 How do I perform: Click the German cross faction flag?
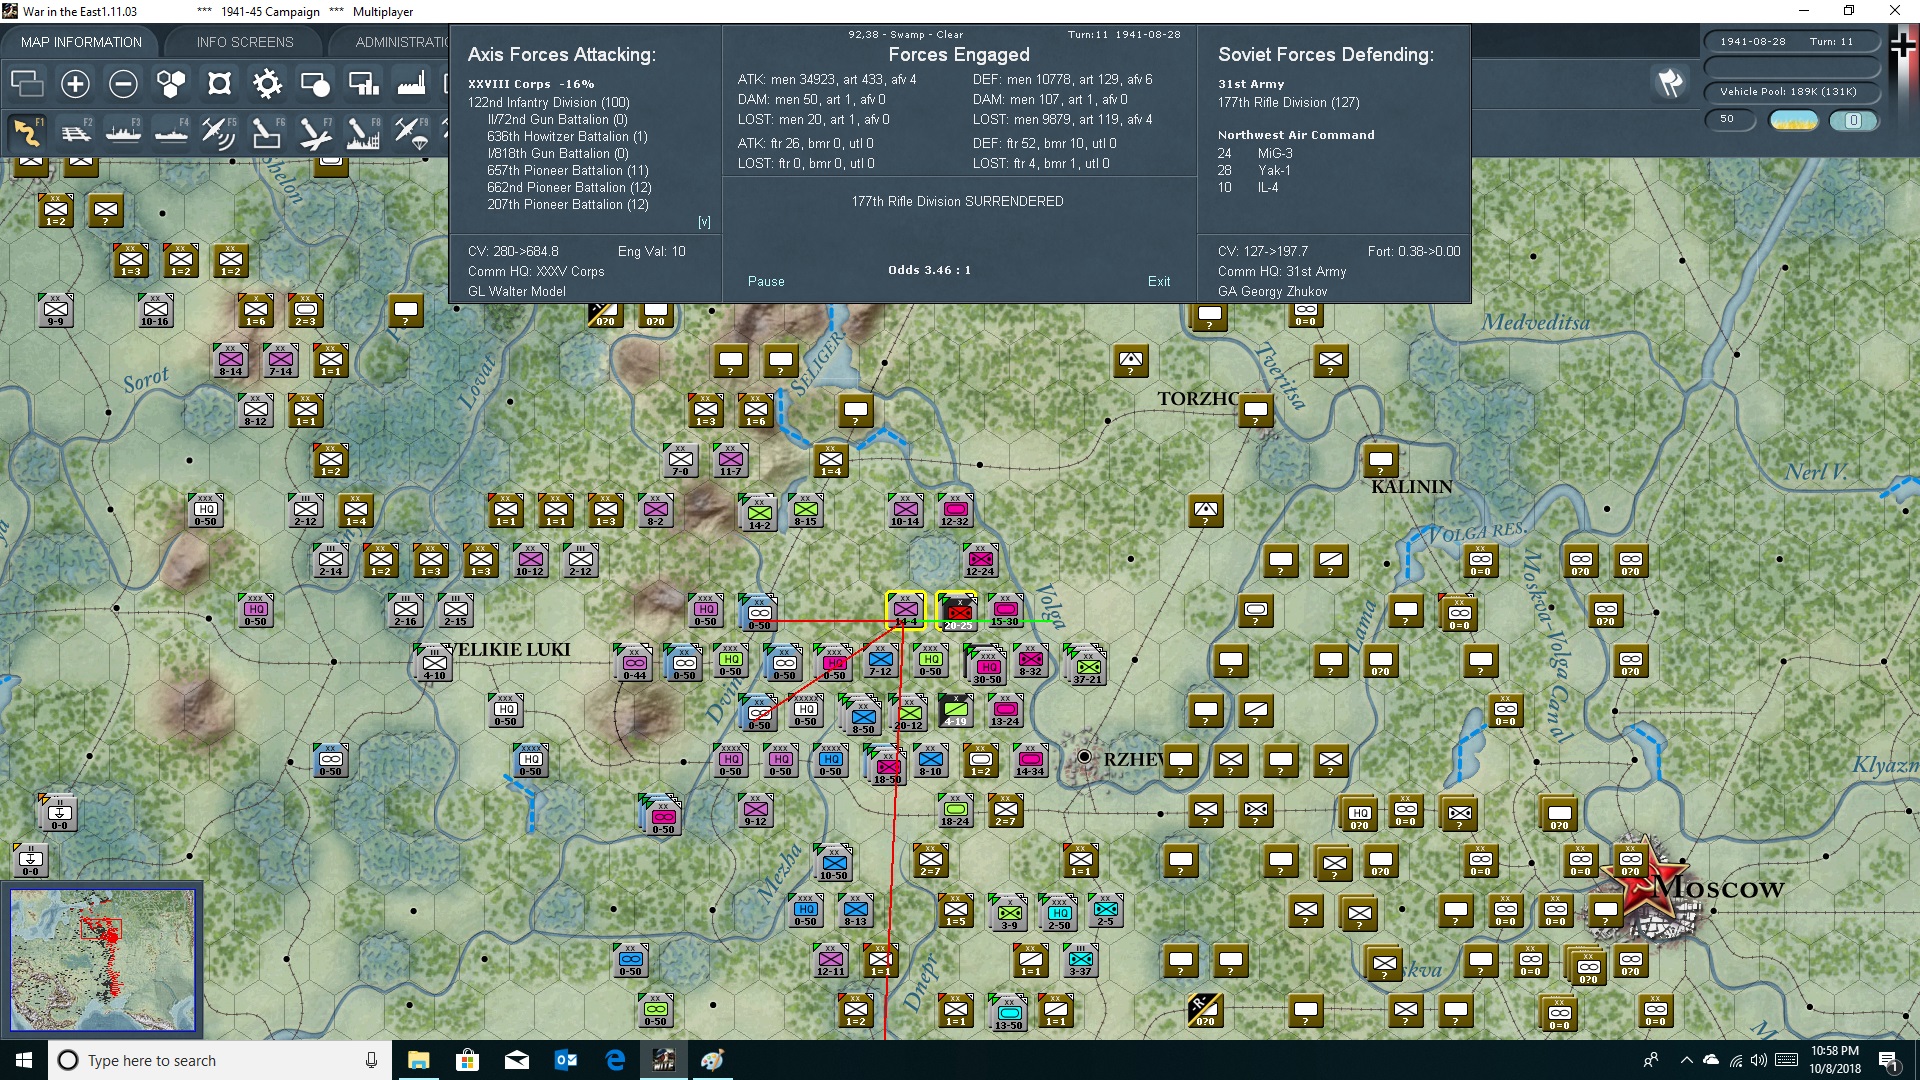pos(1904,46)
